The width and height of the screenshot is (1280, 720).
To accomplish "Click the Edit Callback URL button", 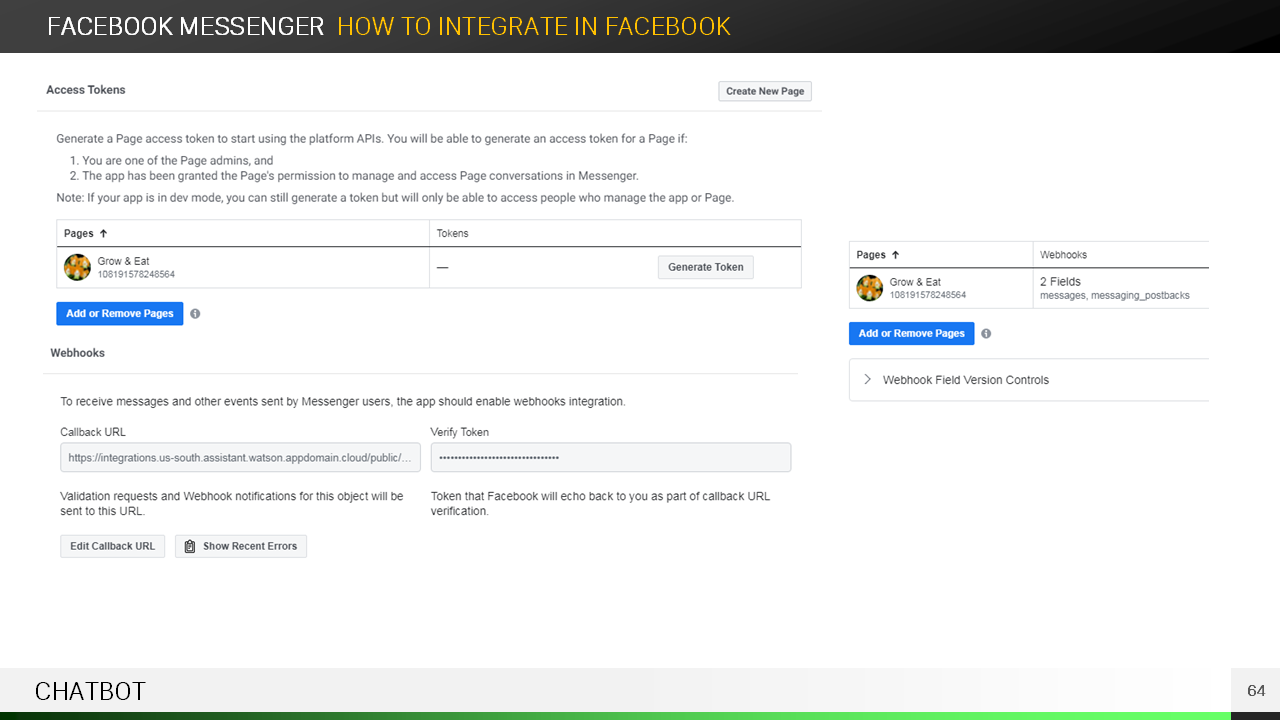I will [x=112, y=546].
